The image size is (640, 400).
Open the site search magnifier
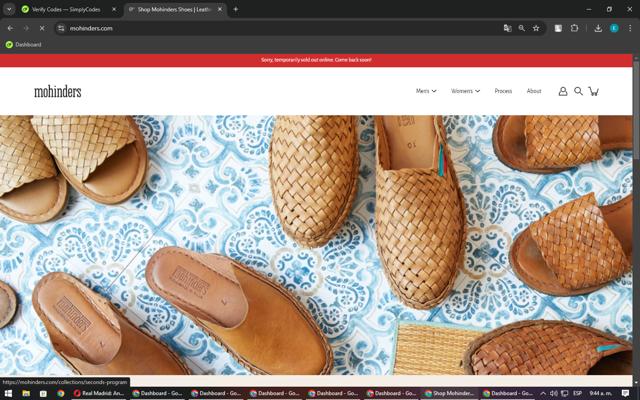coord(578,91)
